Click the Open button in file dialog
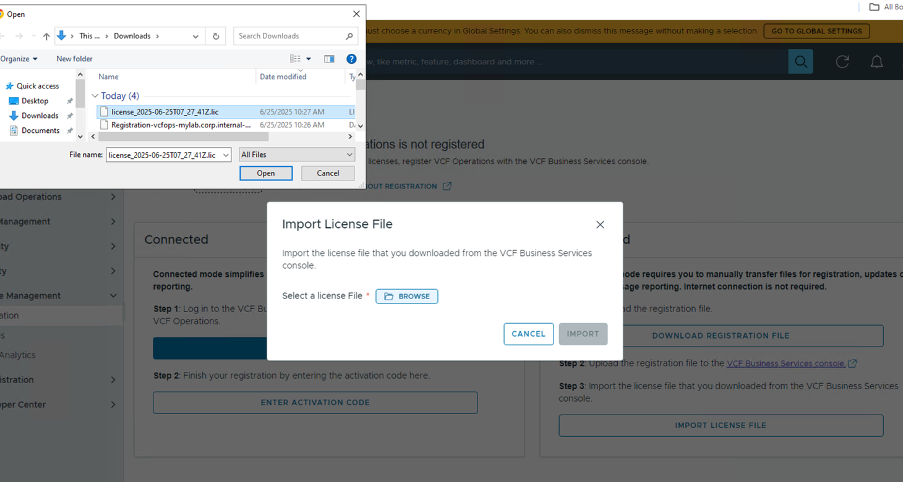The width and height of the screenshot is (904, 482). 266,173
